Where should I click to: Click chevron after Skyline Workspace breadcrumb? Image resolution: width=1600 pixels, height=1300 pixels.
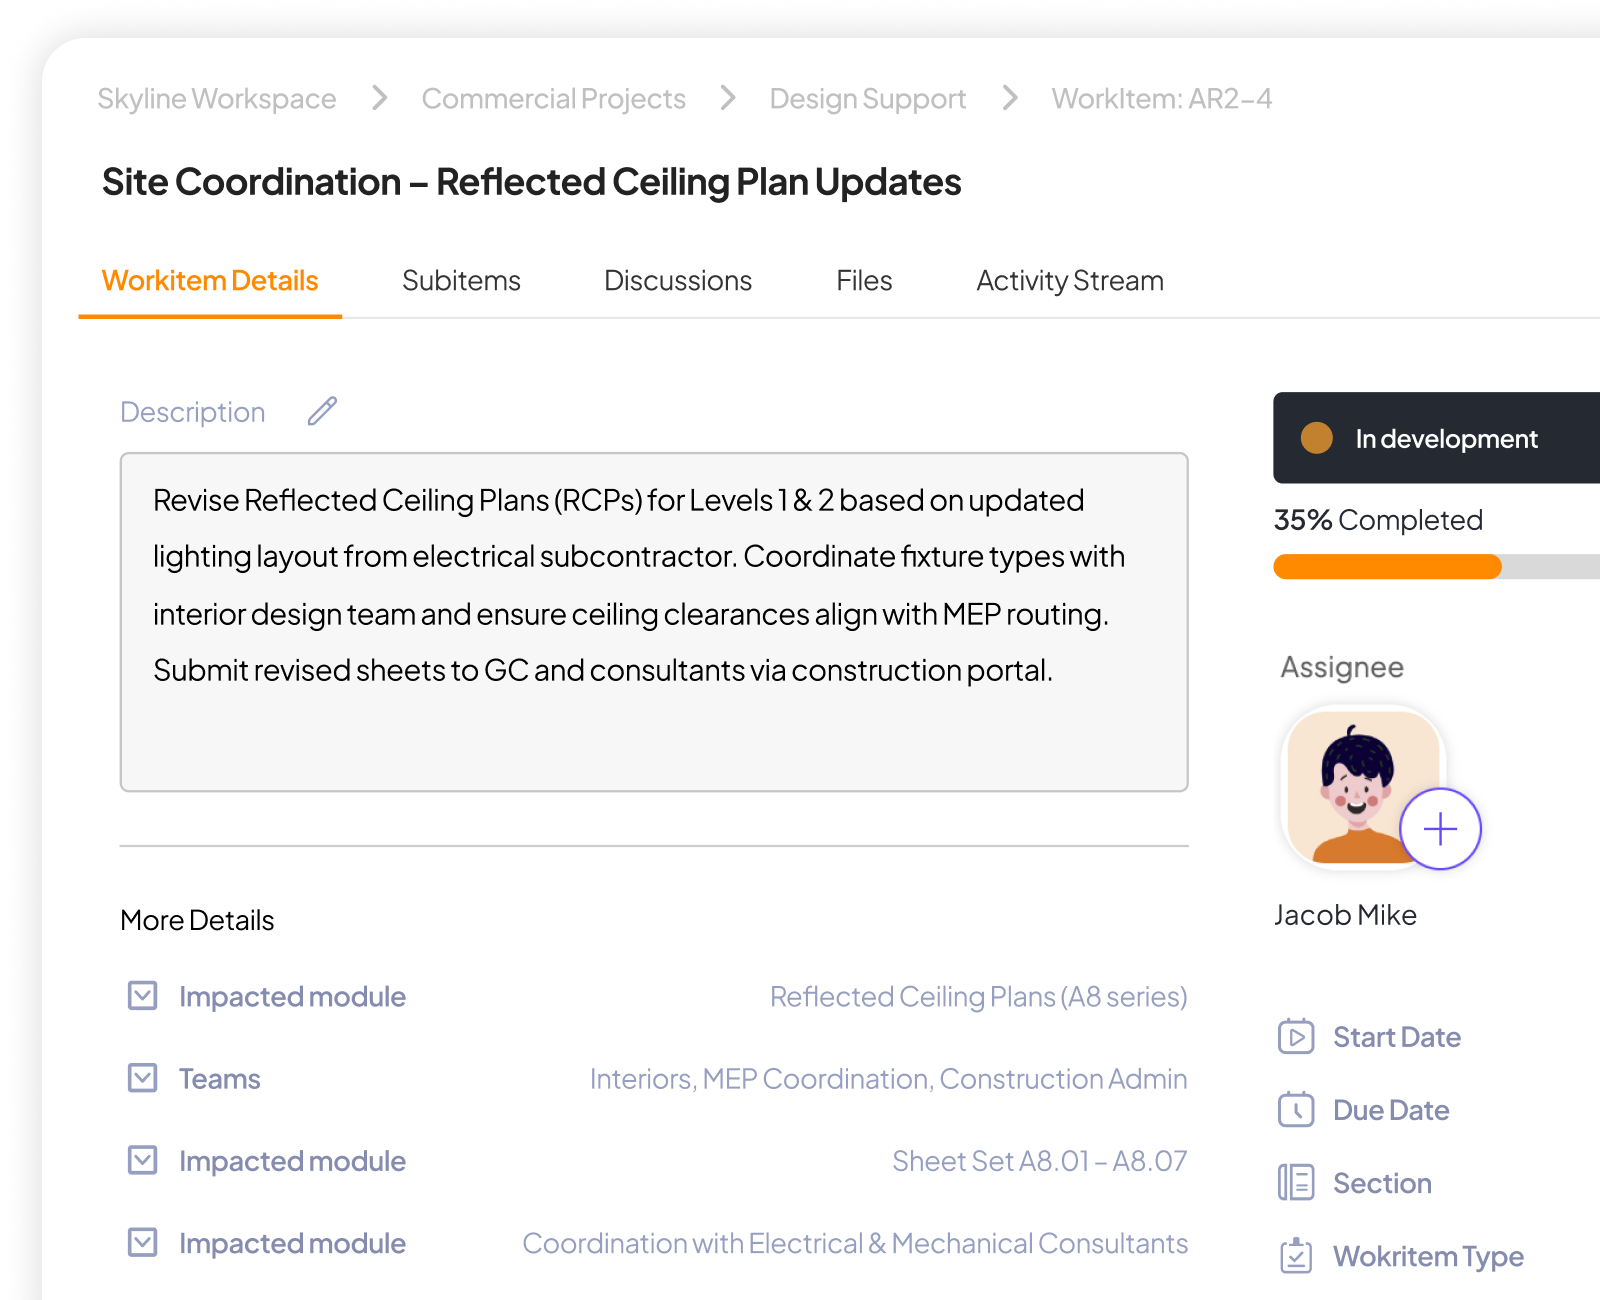[x=379, y=98]
